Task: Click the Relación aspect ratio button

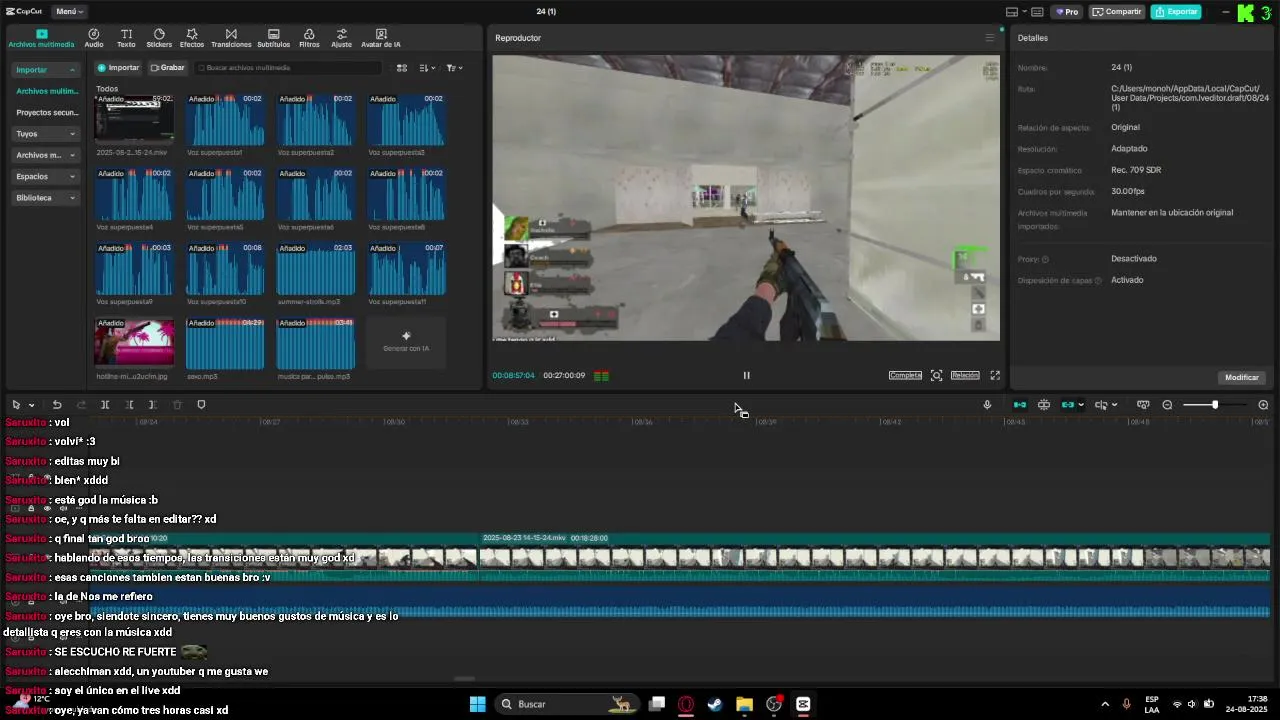Action: pos(965,375)
